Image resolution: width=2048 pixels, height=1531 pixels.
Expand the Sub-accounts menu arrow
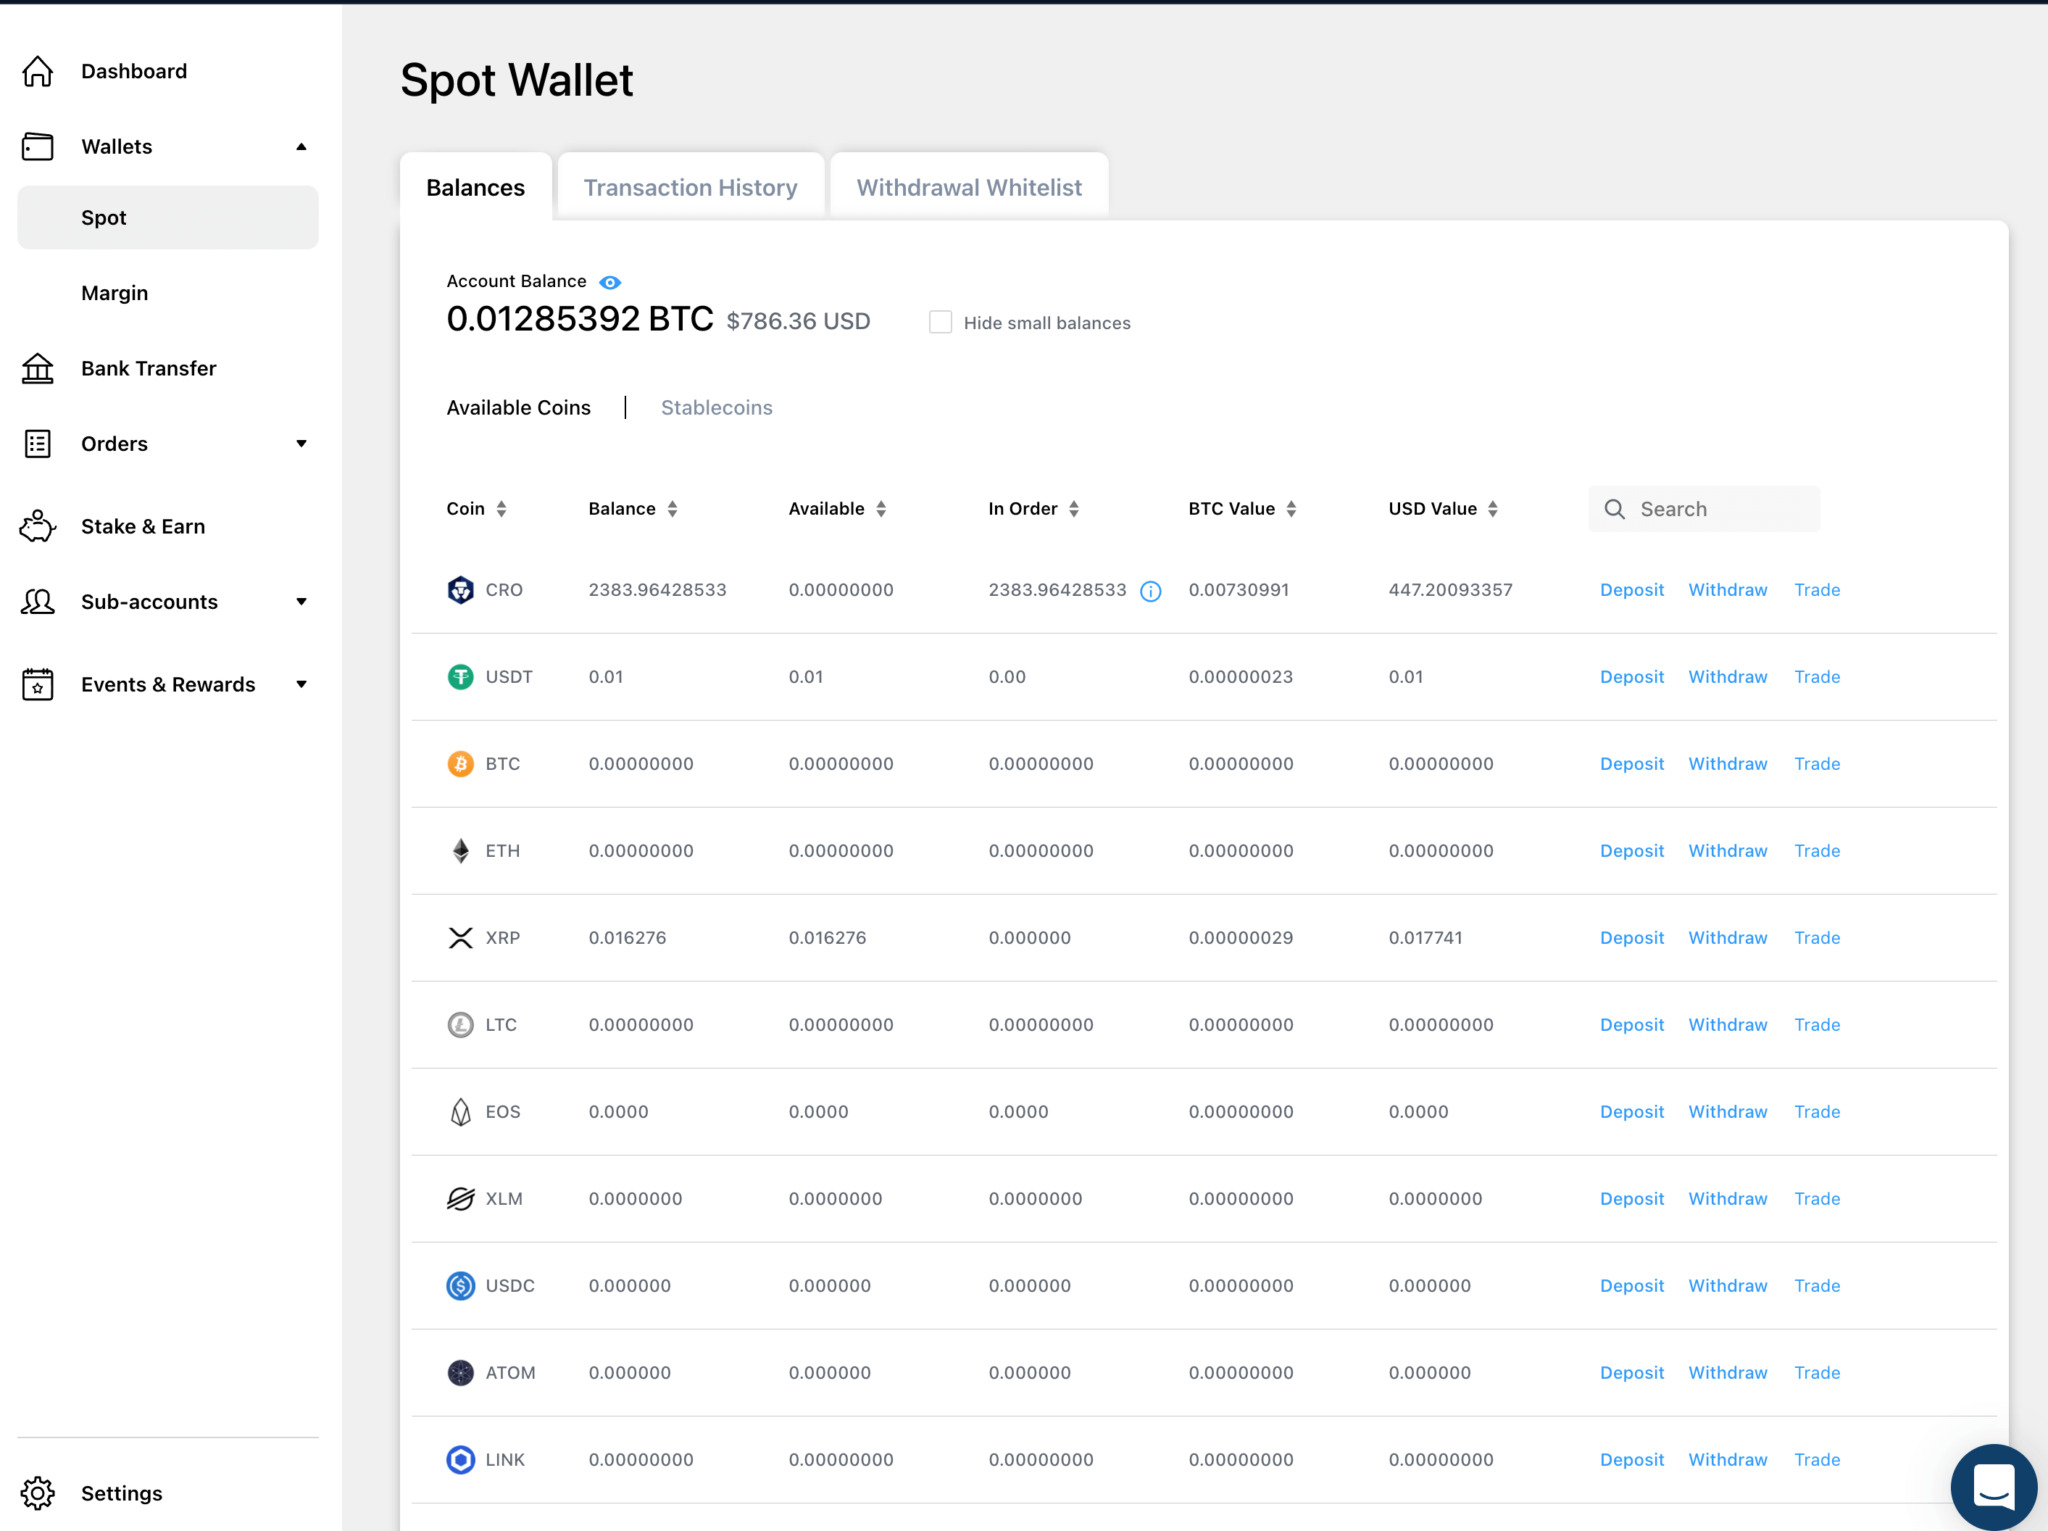[301, 602]
